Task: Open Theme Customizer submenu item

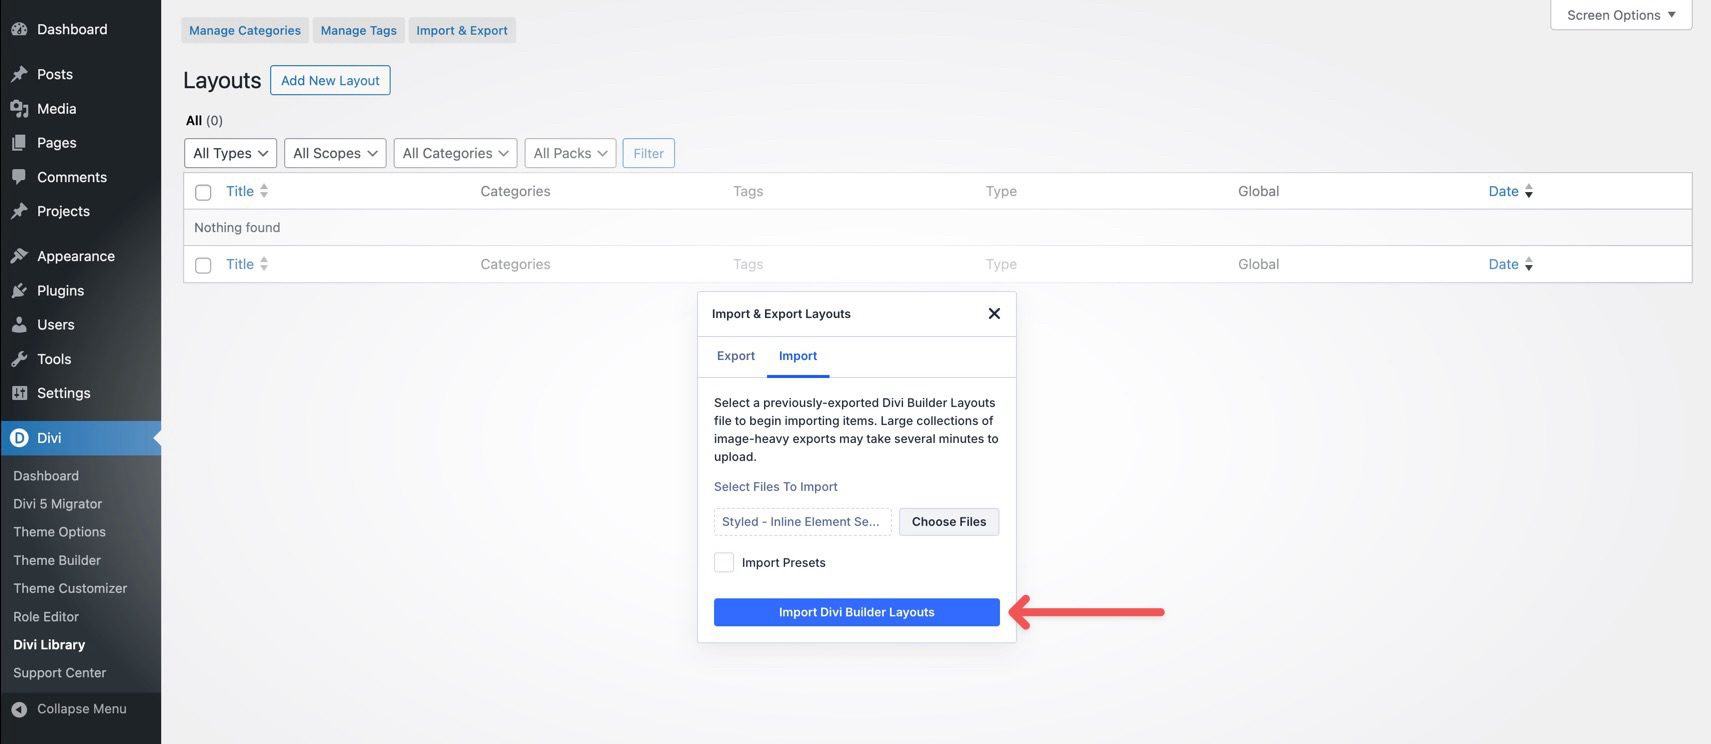Action: pos(70,588)
